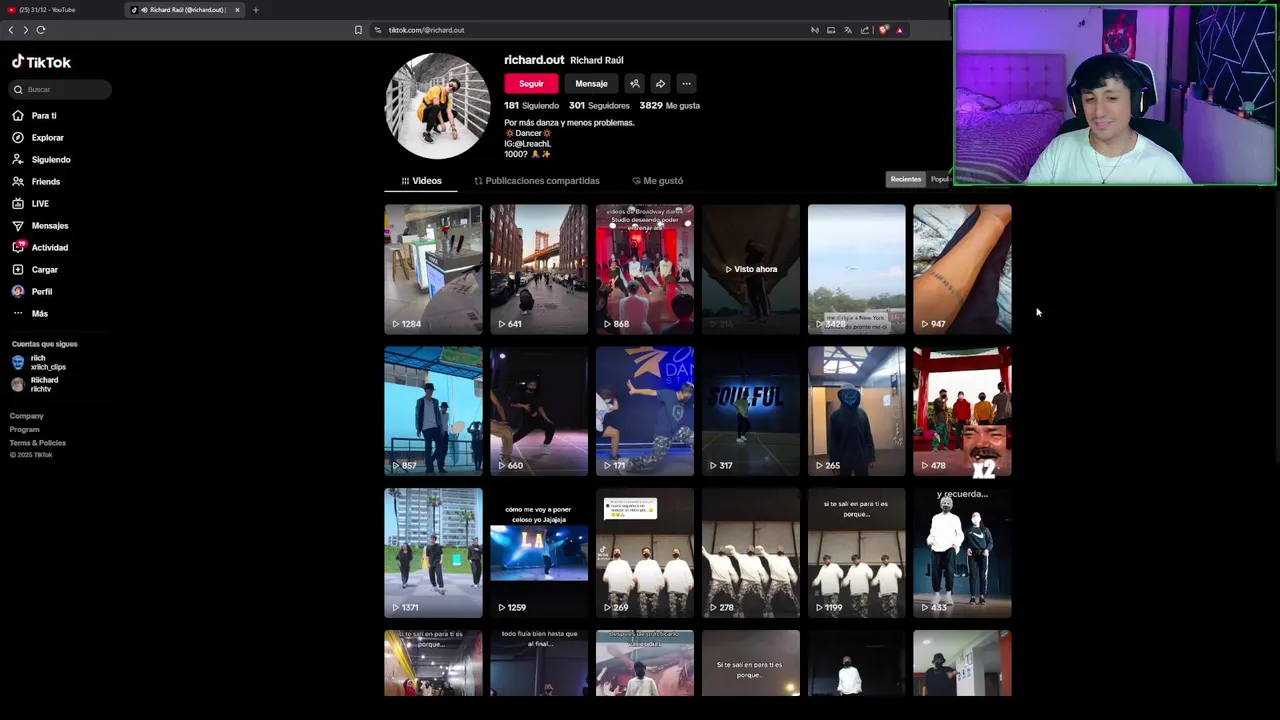
Task: Click the Buscar search field
Action: [x=60, y=89]
